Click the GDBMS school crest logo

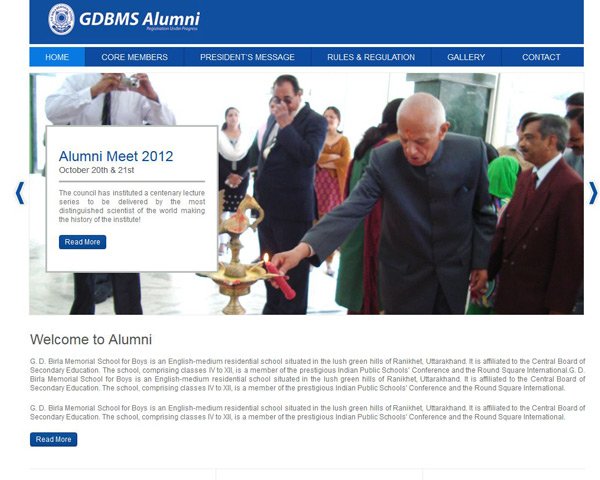pos(61,19)
